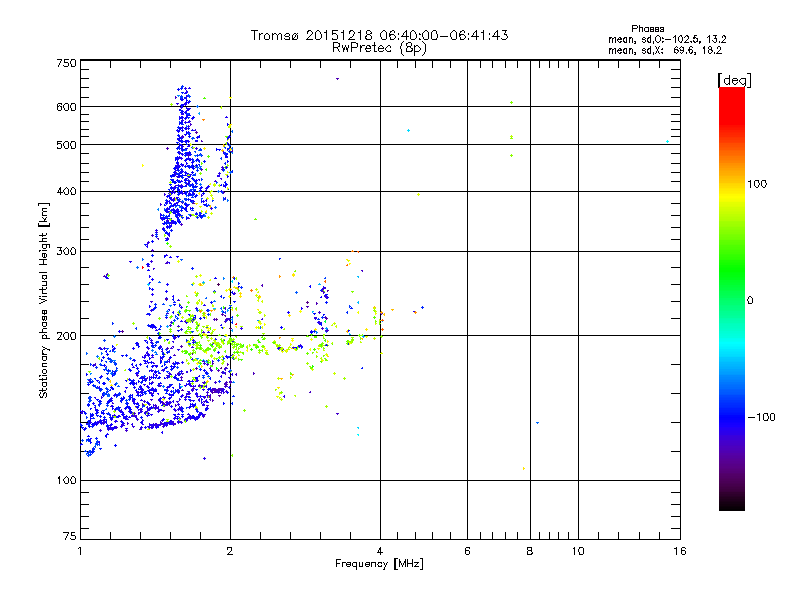Click the y-axis '500' tick label
The image size is (800, 600).
pyautogui.click(x=66, y=145)
